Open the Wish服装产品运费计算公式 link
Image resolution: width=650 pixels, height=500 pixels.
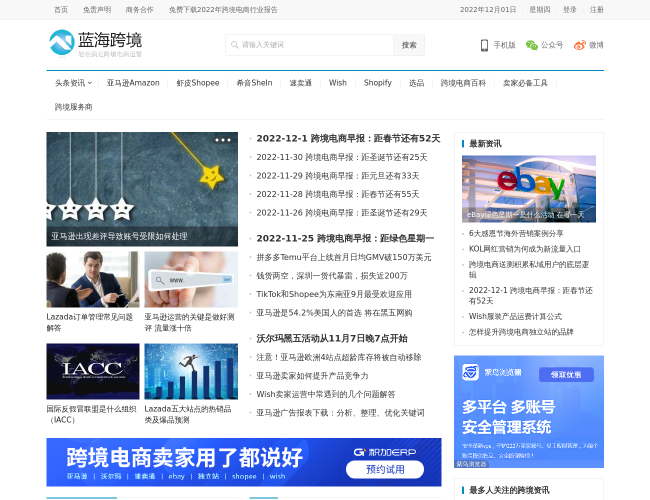[515, 316]
